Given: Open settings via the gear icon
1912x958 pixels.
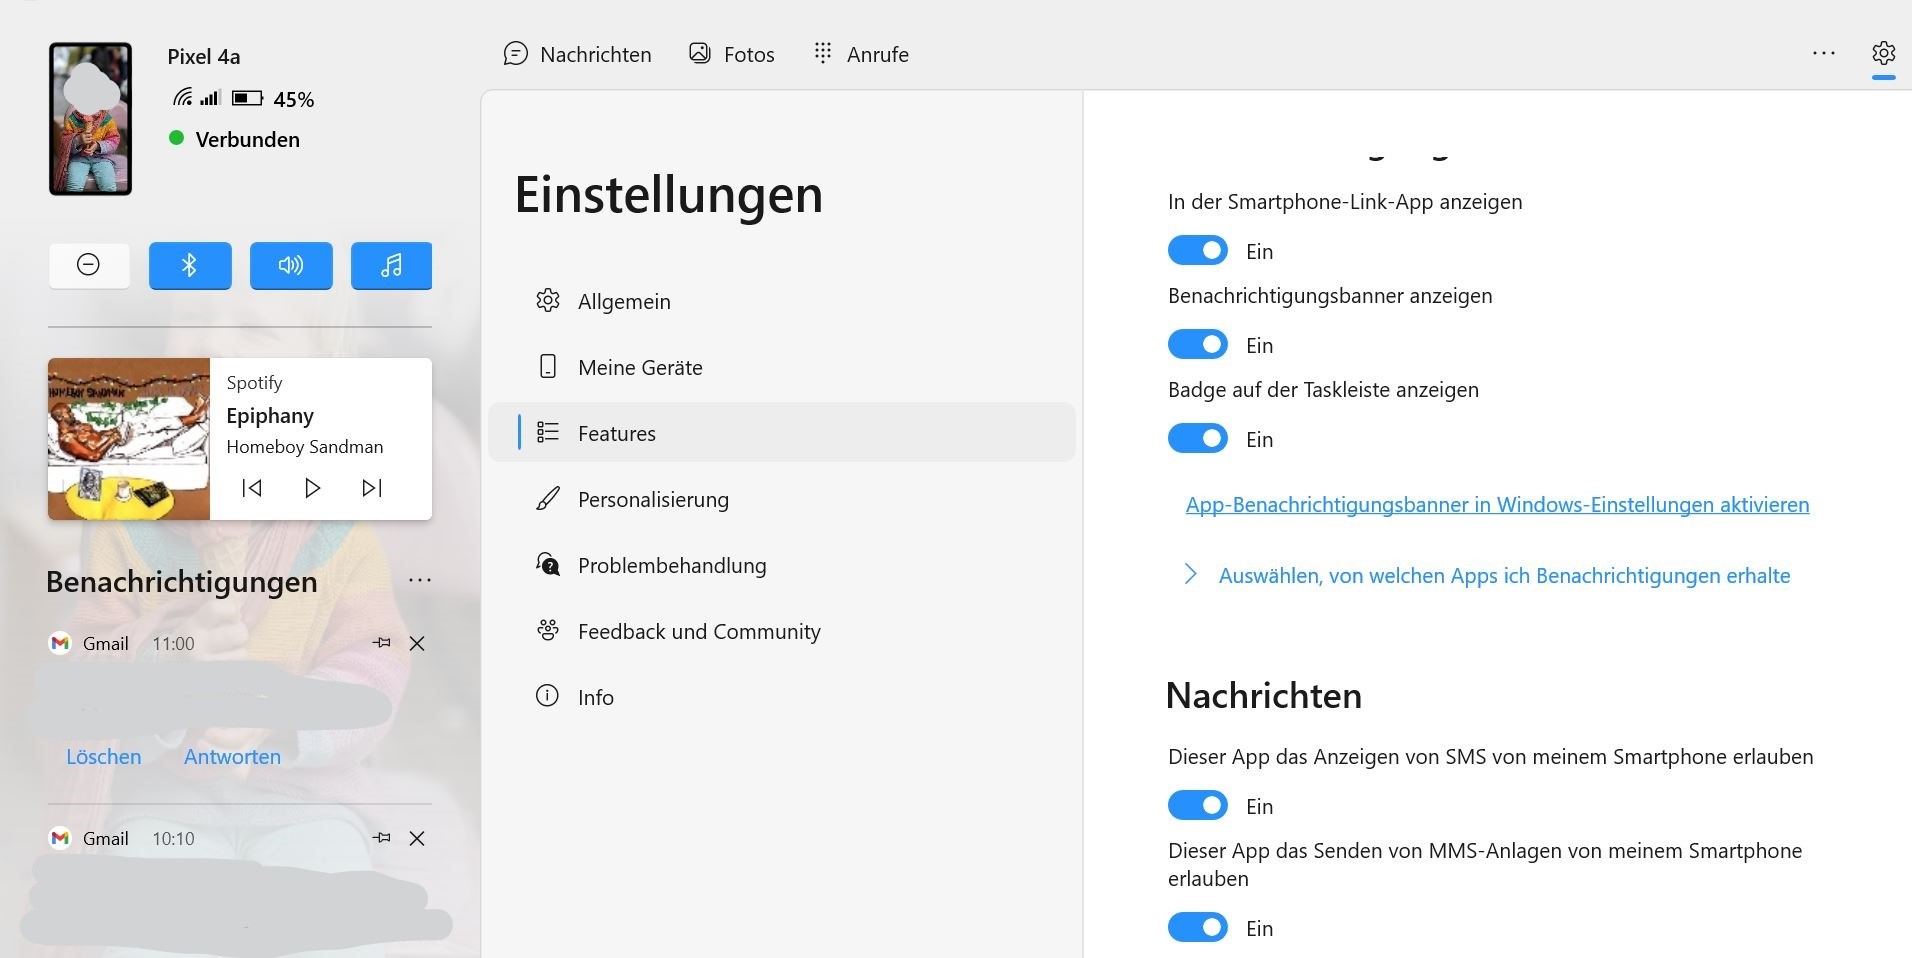Looking at the screenshot, I should [1883, 53].
